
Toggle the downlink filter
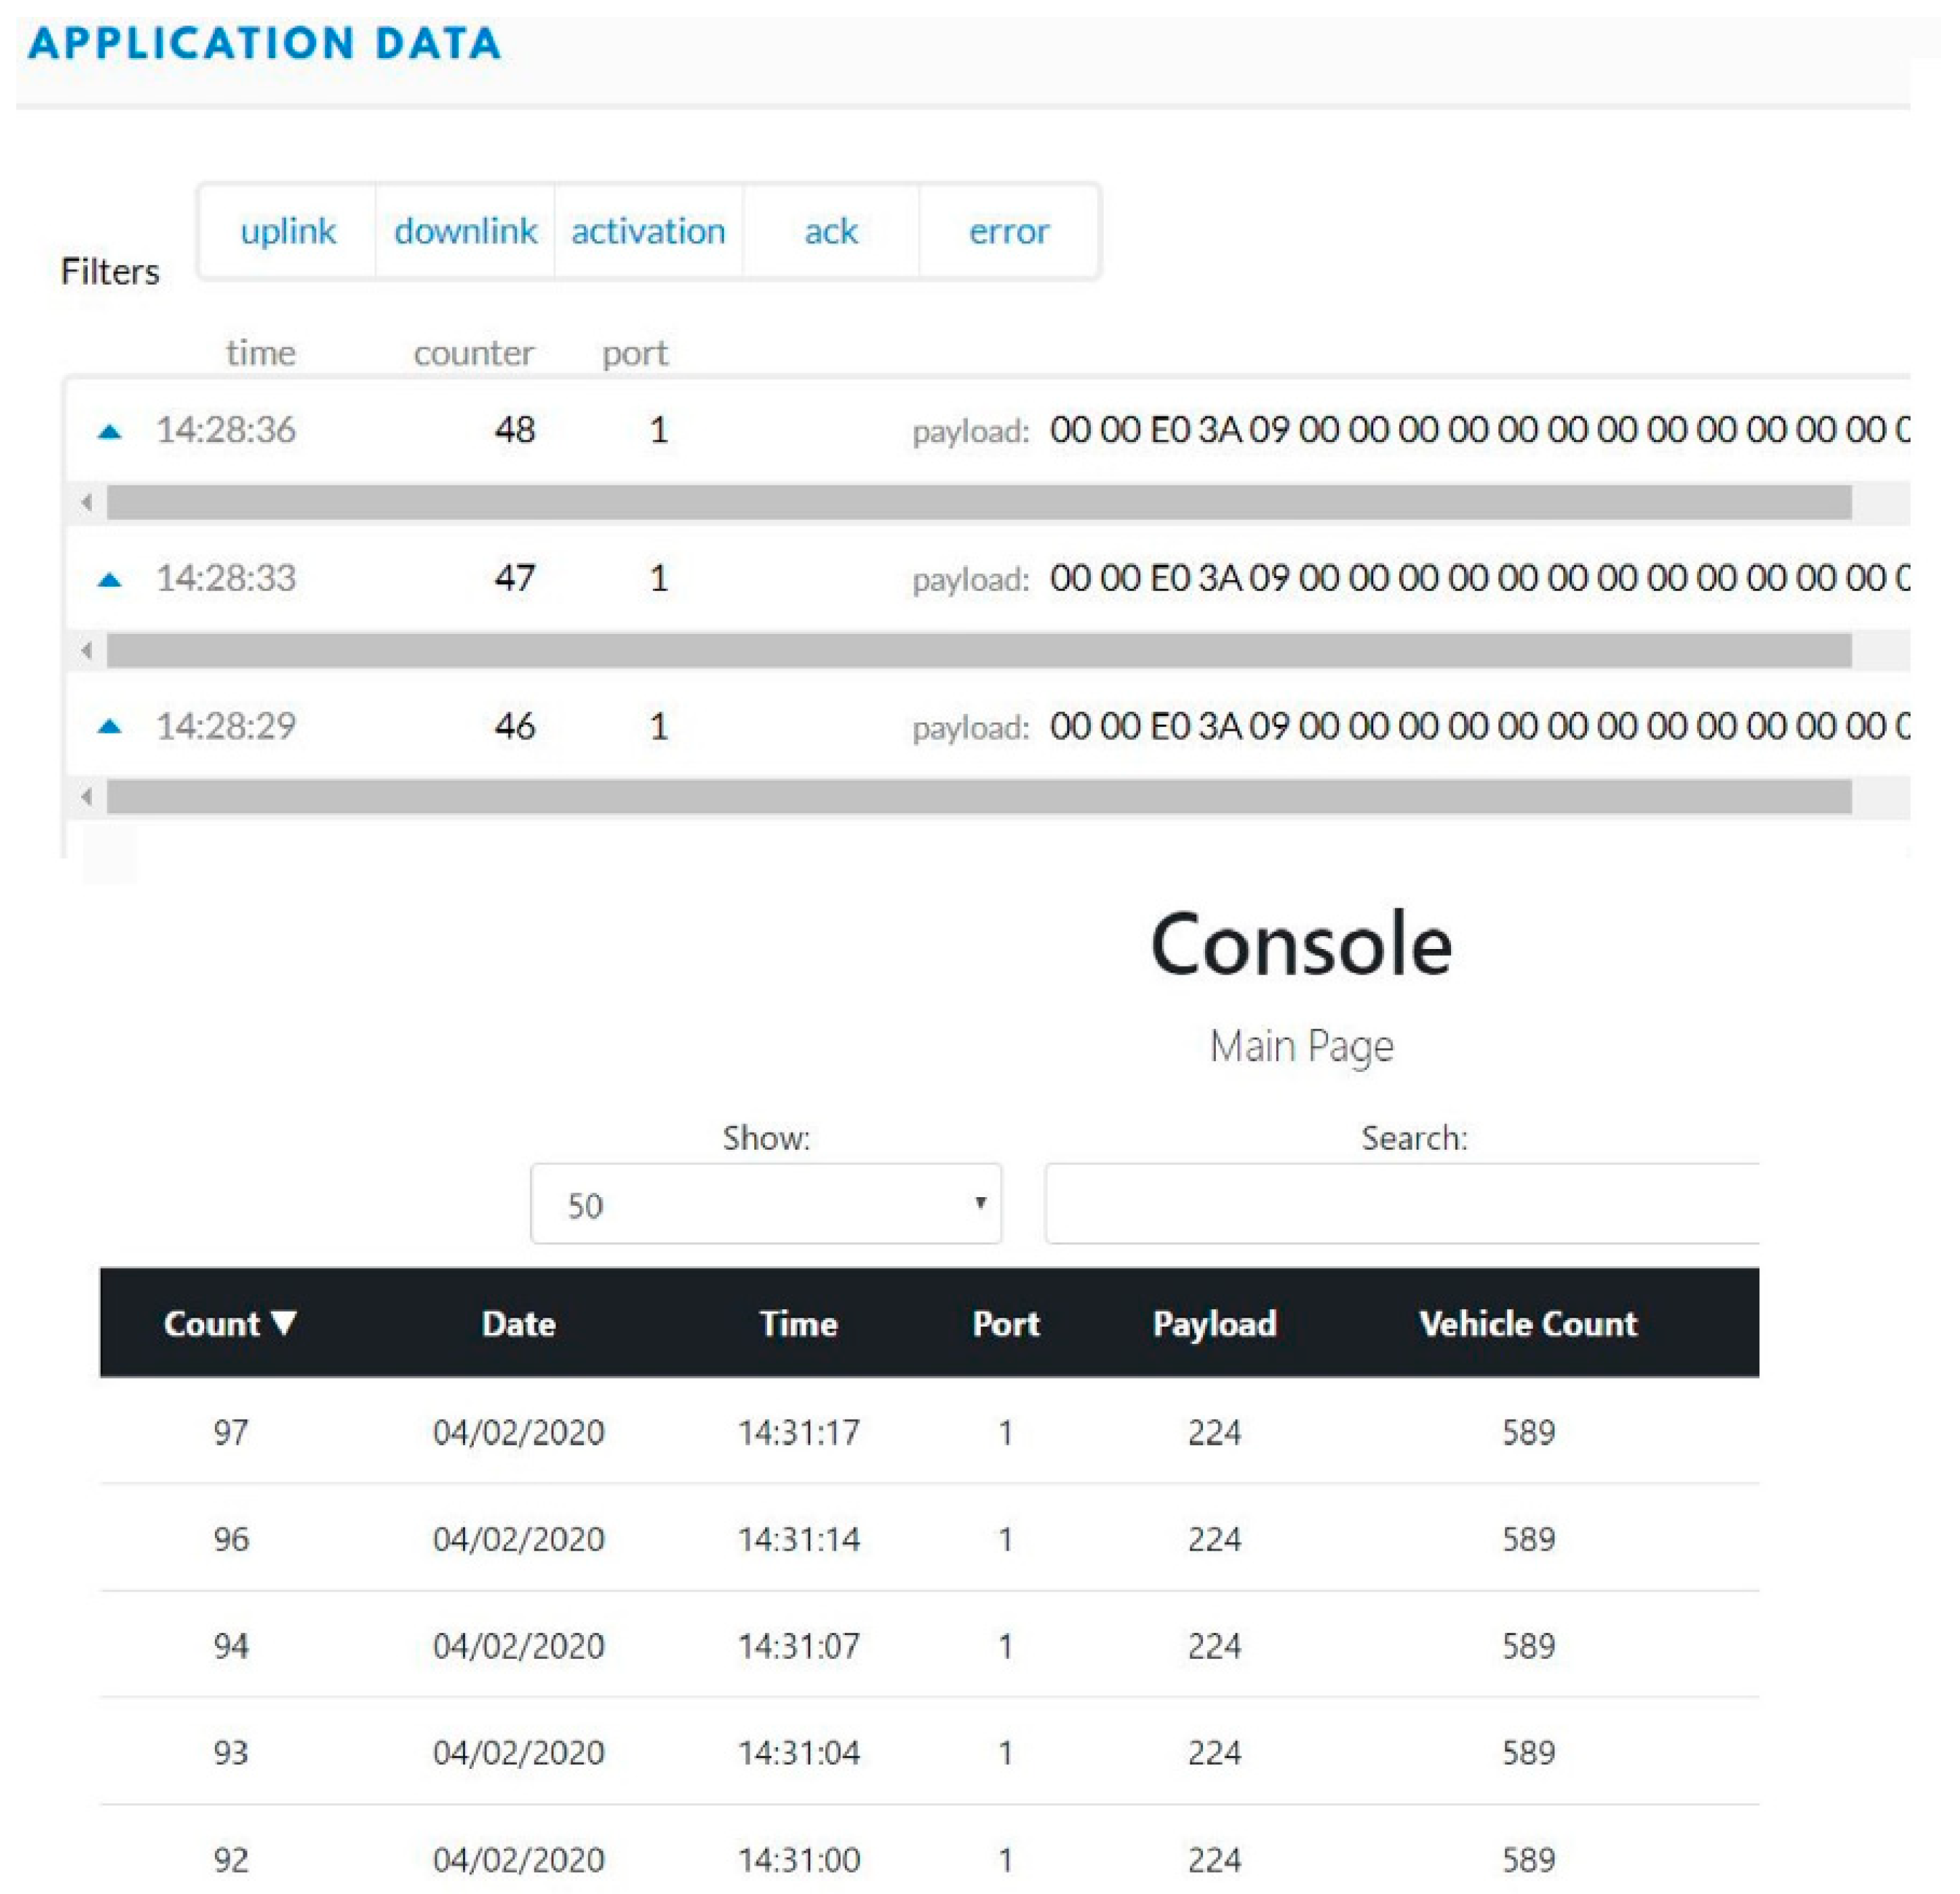pos(465,231)
